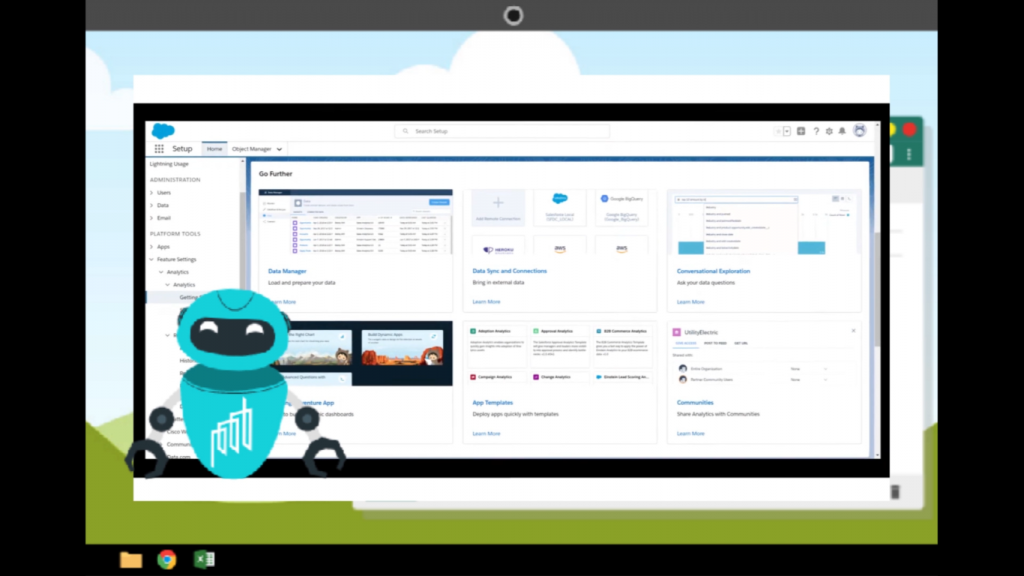Click the Campaign Analytics template icon
The height and width of the screenshot is (576, 1024).
(x=473, y=377)
